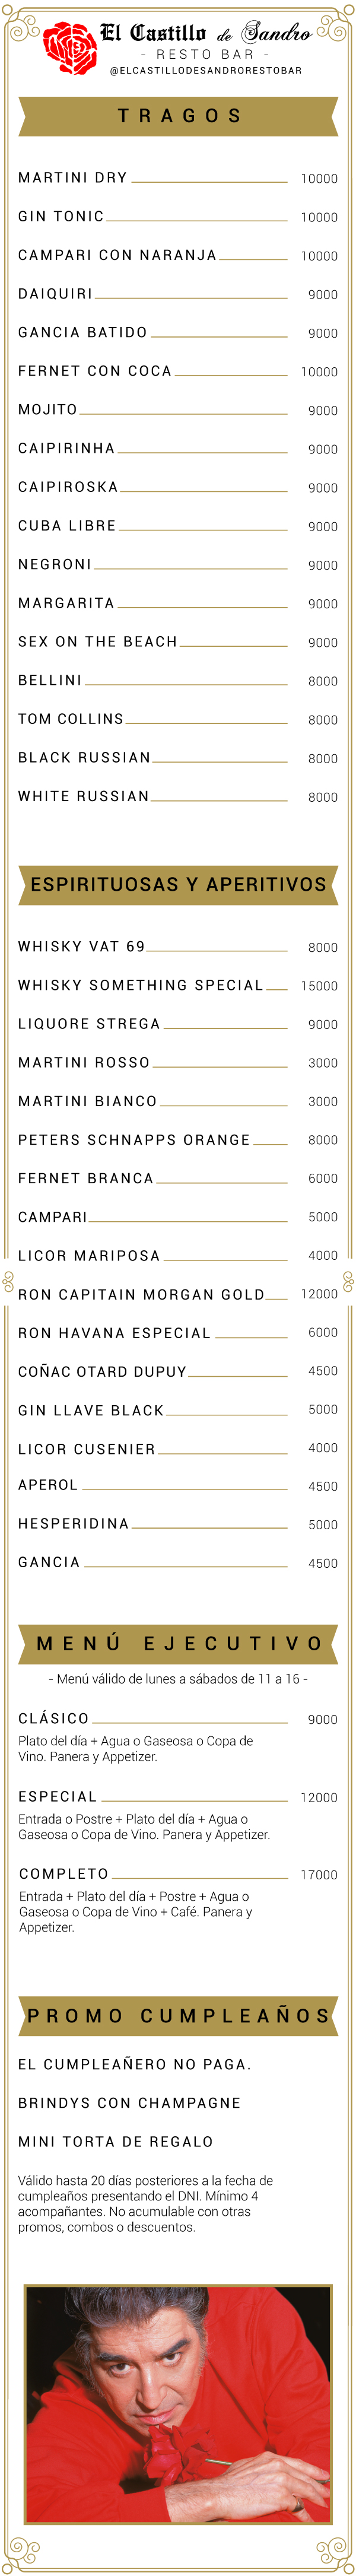Viewport: 356px width, 2576px height.
Task: Open the @ELCASTILLODESANDRORESTOBAR Instagram handle
Action: coord(205,71)
